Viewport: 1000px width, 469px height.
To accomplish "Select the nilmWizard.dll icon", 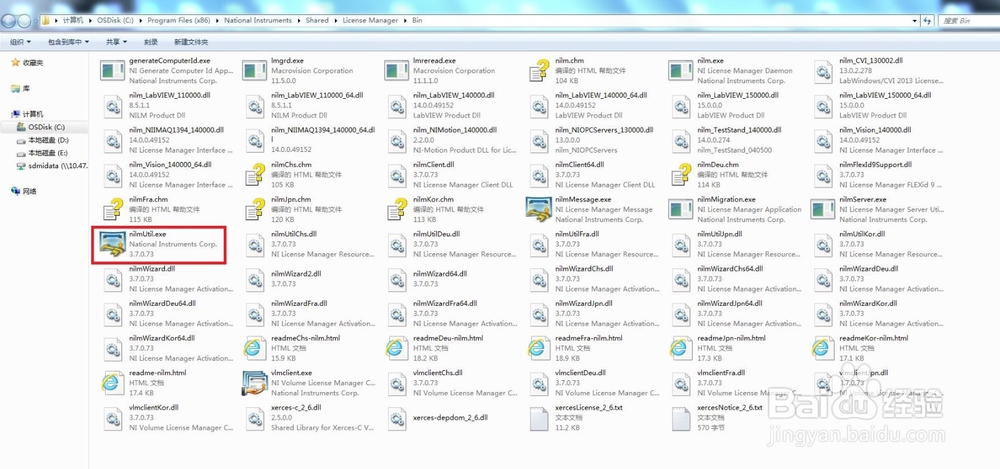I will tap(112, 279).
